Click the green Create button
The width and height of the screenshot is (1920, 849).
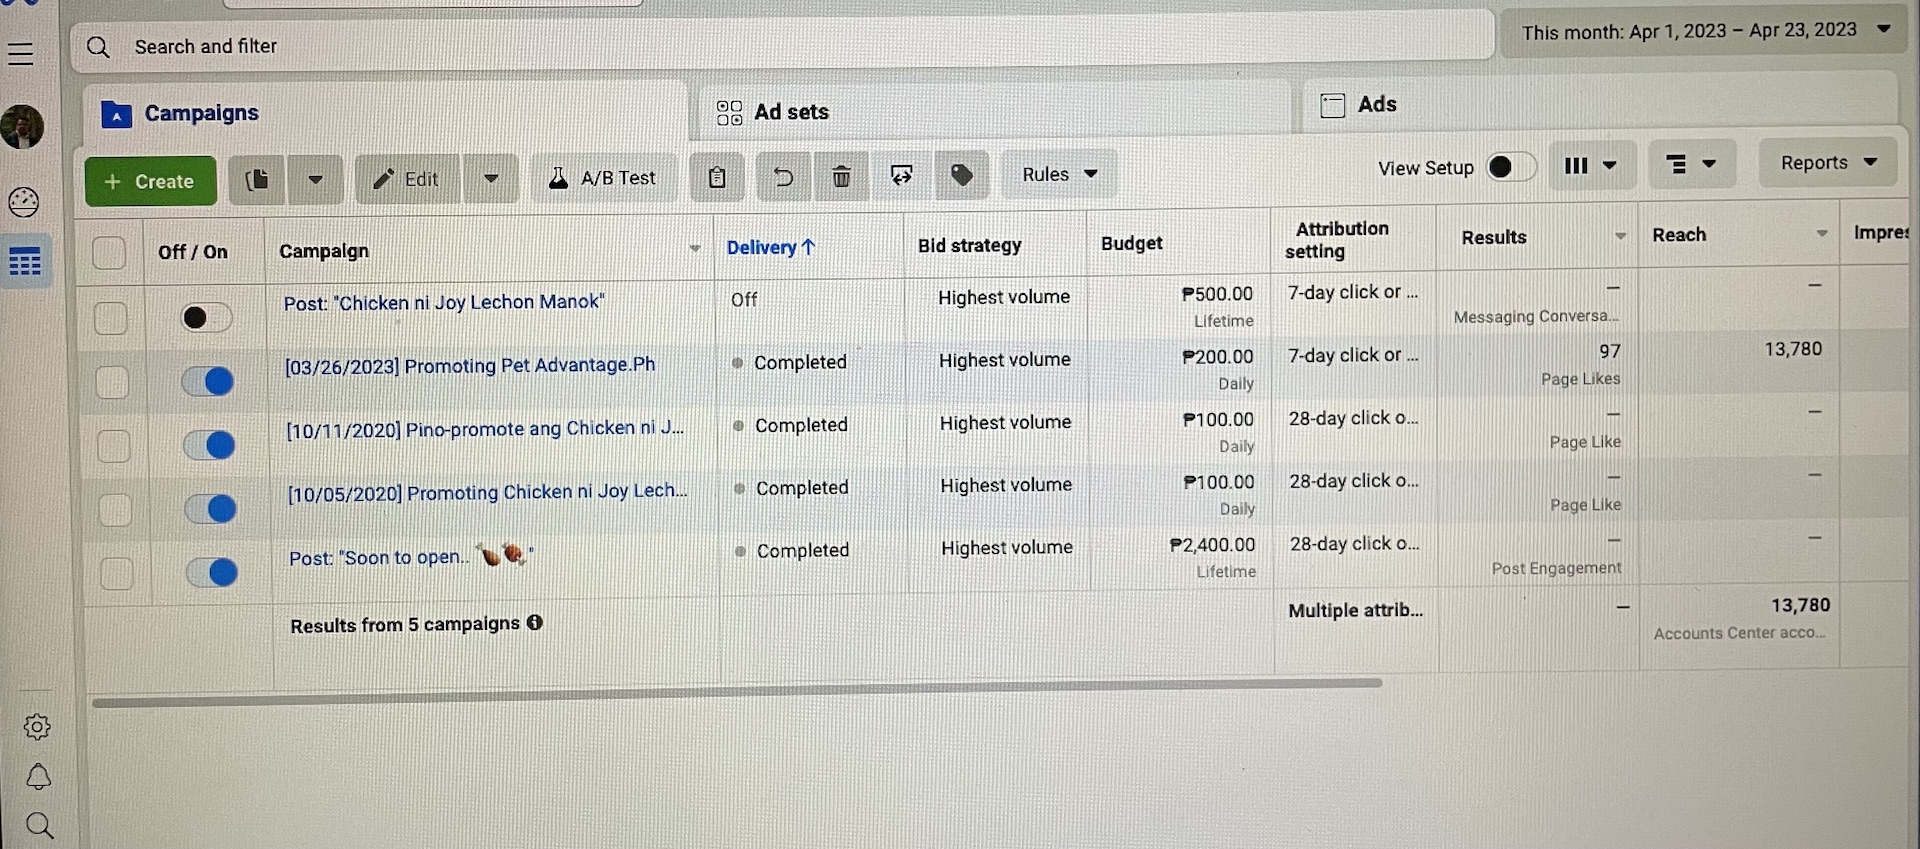click(150, 181)
